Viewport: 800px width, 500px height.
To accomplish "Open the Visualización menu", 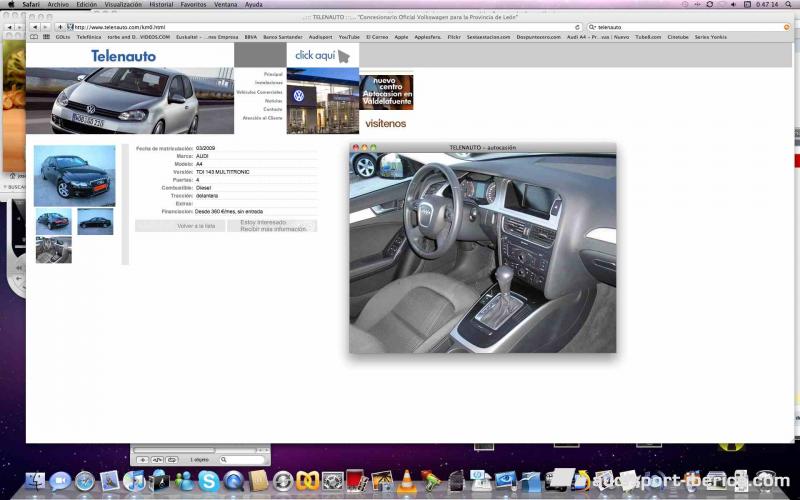I will point(123,4).
